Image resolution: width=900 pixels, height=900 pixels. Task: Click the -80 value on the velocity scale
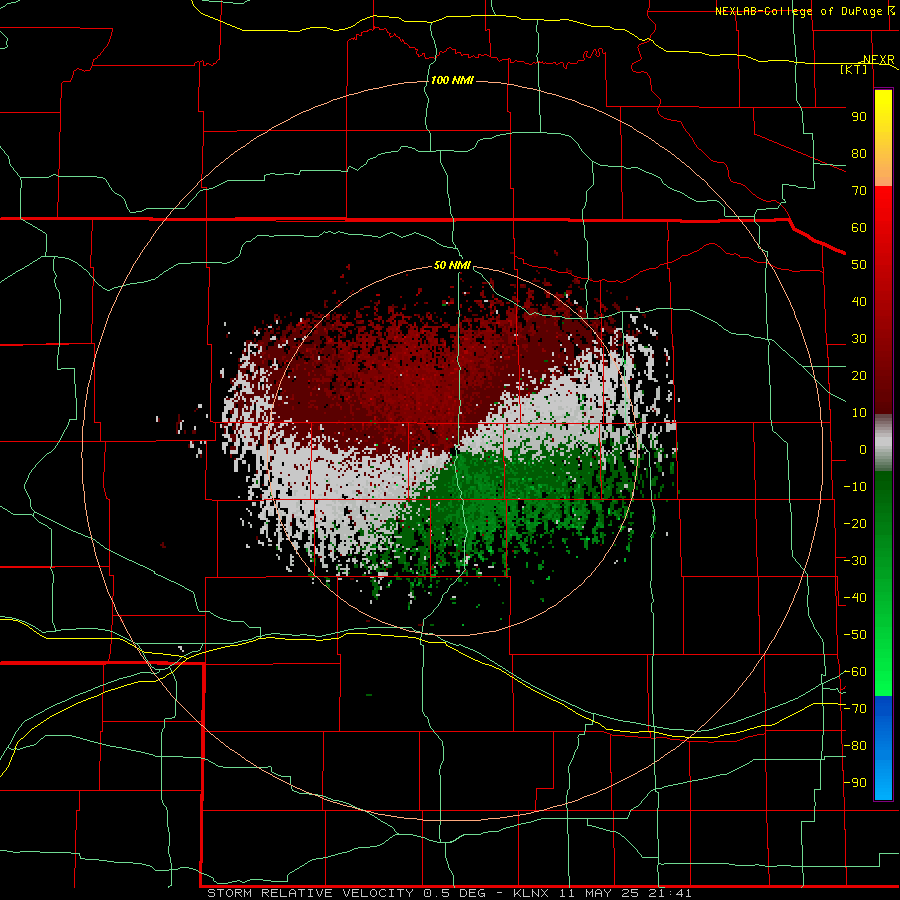[x=855, y=746]
